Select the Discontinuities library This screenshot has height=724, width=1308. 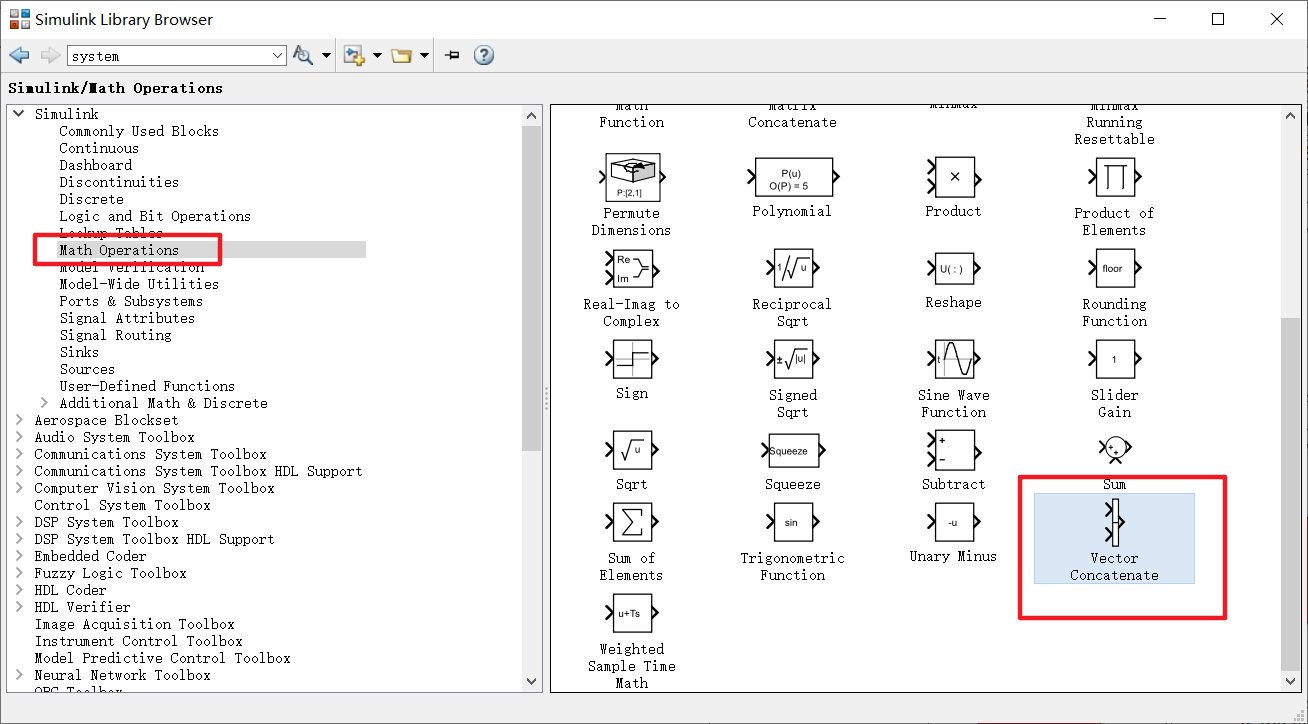pos(119,182)
